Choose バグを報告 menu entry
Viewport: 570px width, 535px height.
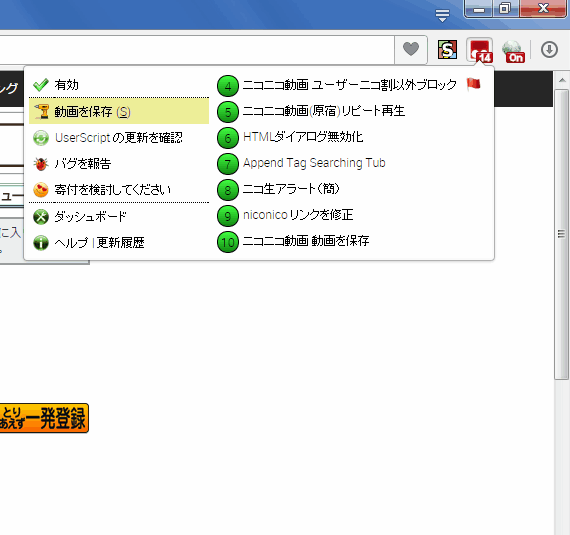[x=83, y=164]
